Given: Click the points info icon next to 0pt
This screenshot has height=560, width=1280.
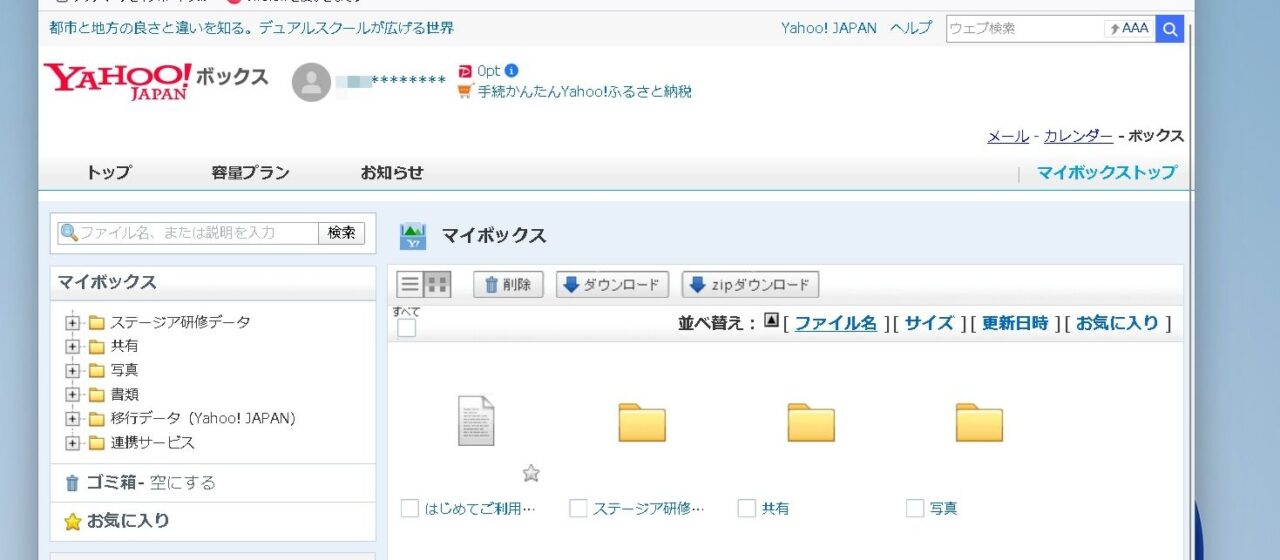Looking at the screenshot, I should coord(512,71).
